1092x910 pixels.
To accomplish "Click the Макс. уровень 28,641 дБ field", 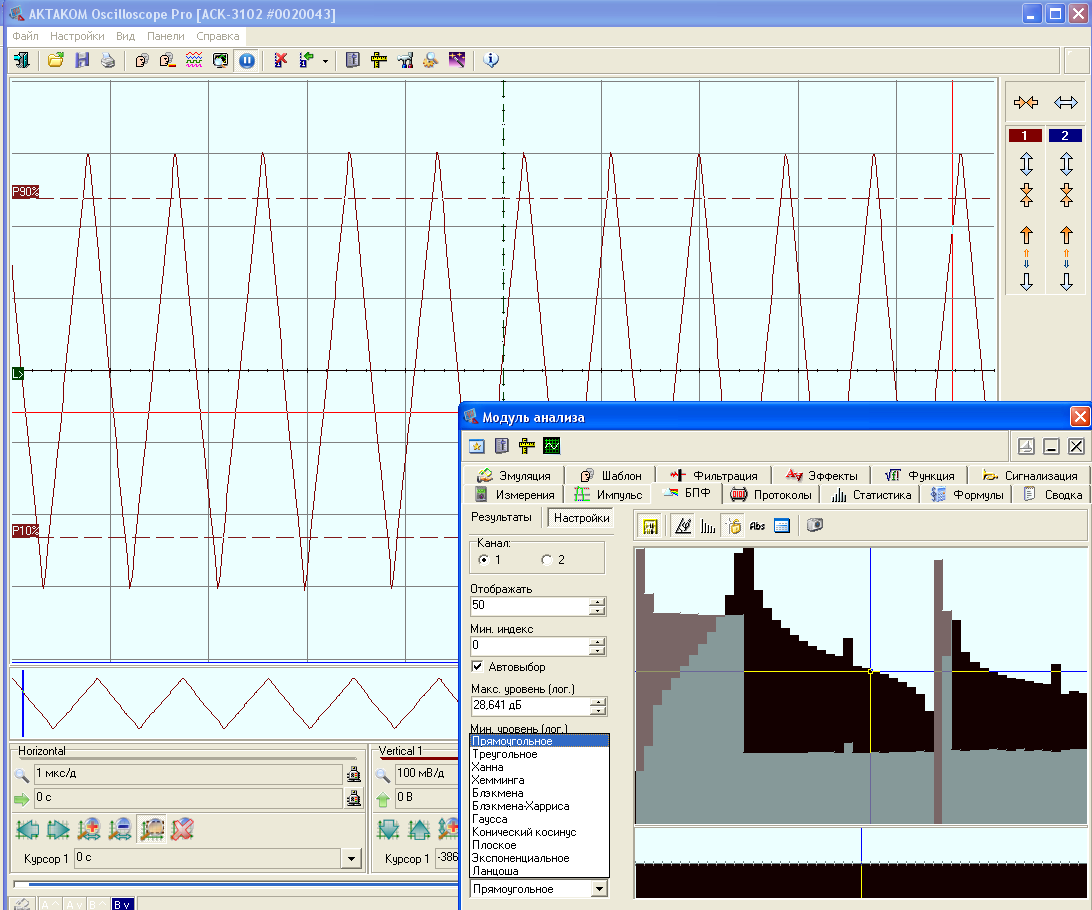I will pos(530,706).
